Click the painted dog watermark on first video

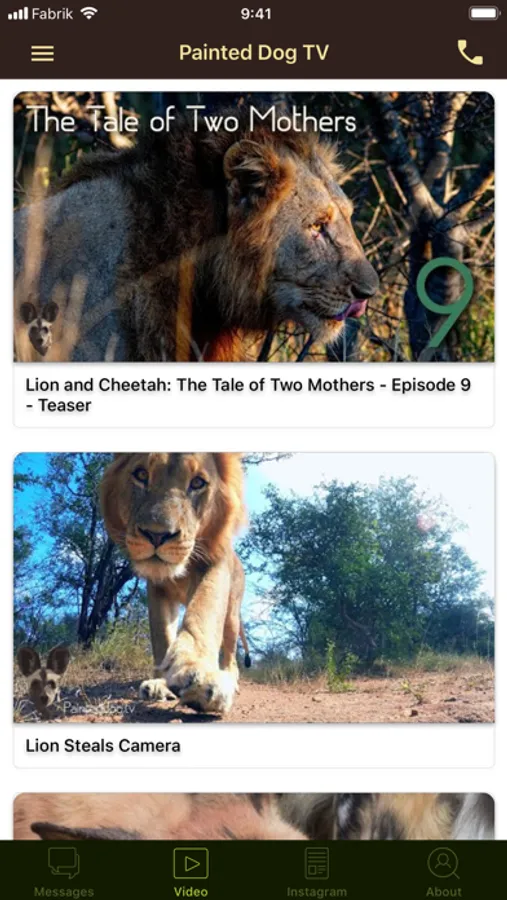tap(39, 327)
